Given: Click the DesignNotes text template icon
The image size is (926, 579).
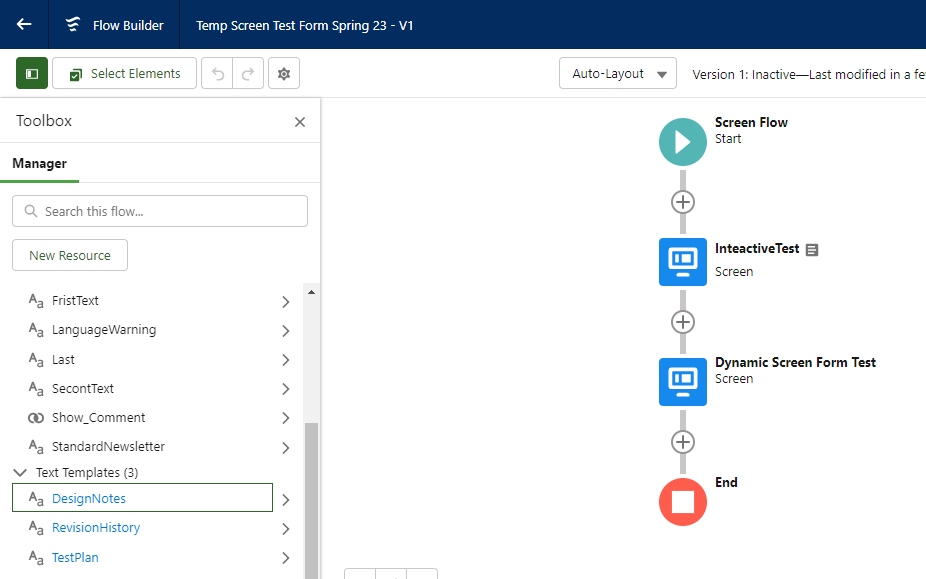Looking at the screenshot, I should point(36,499).
